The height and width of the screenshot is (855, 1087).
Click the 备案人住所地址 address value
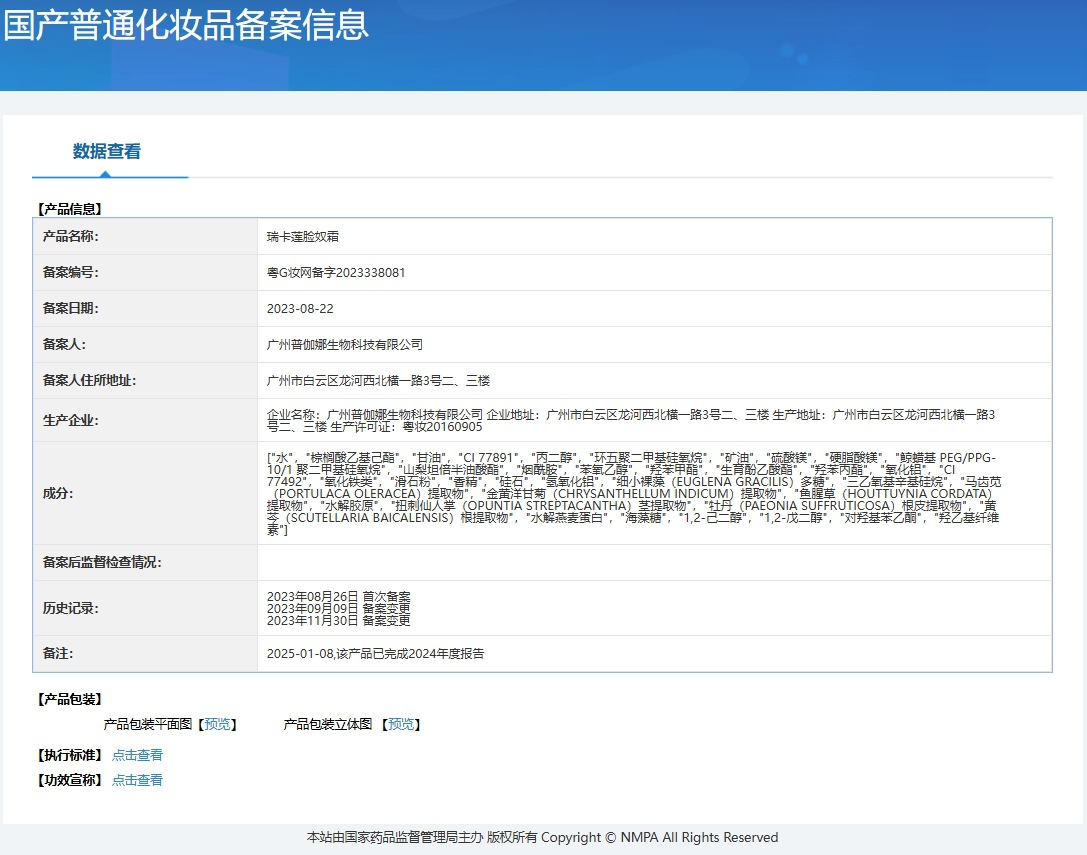point(378,381)
